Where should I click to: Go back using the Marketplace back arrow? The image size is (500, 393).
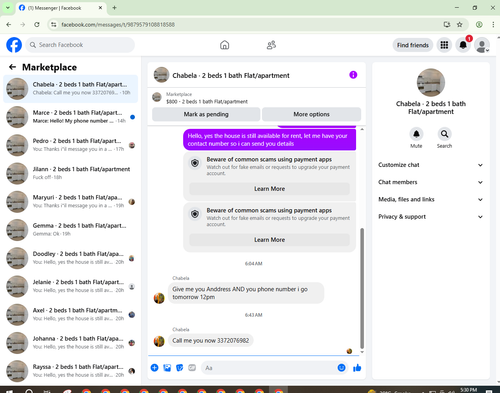(13, 67)
